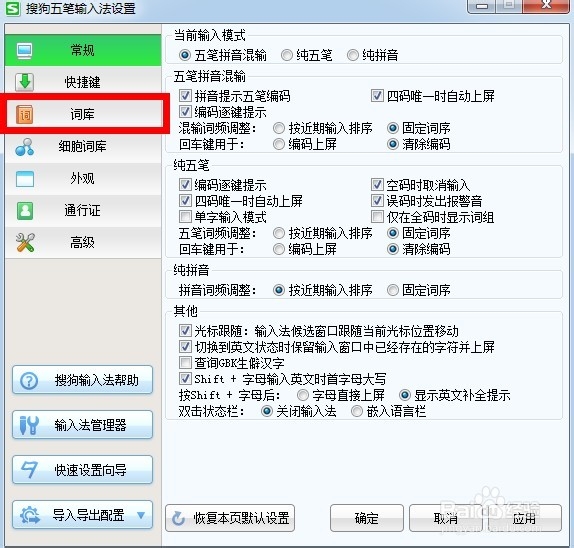This screenshot has height=548, width=574.
Task: Choose 固定词序 for 拼音词频调整
Action: click(x=393, y=290)
